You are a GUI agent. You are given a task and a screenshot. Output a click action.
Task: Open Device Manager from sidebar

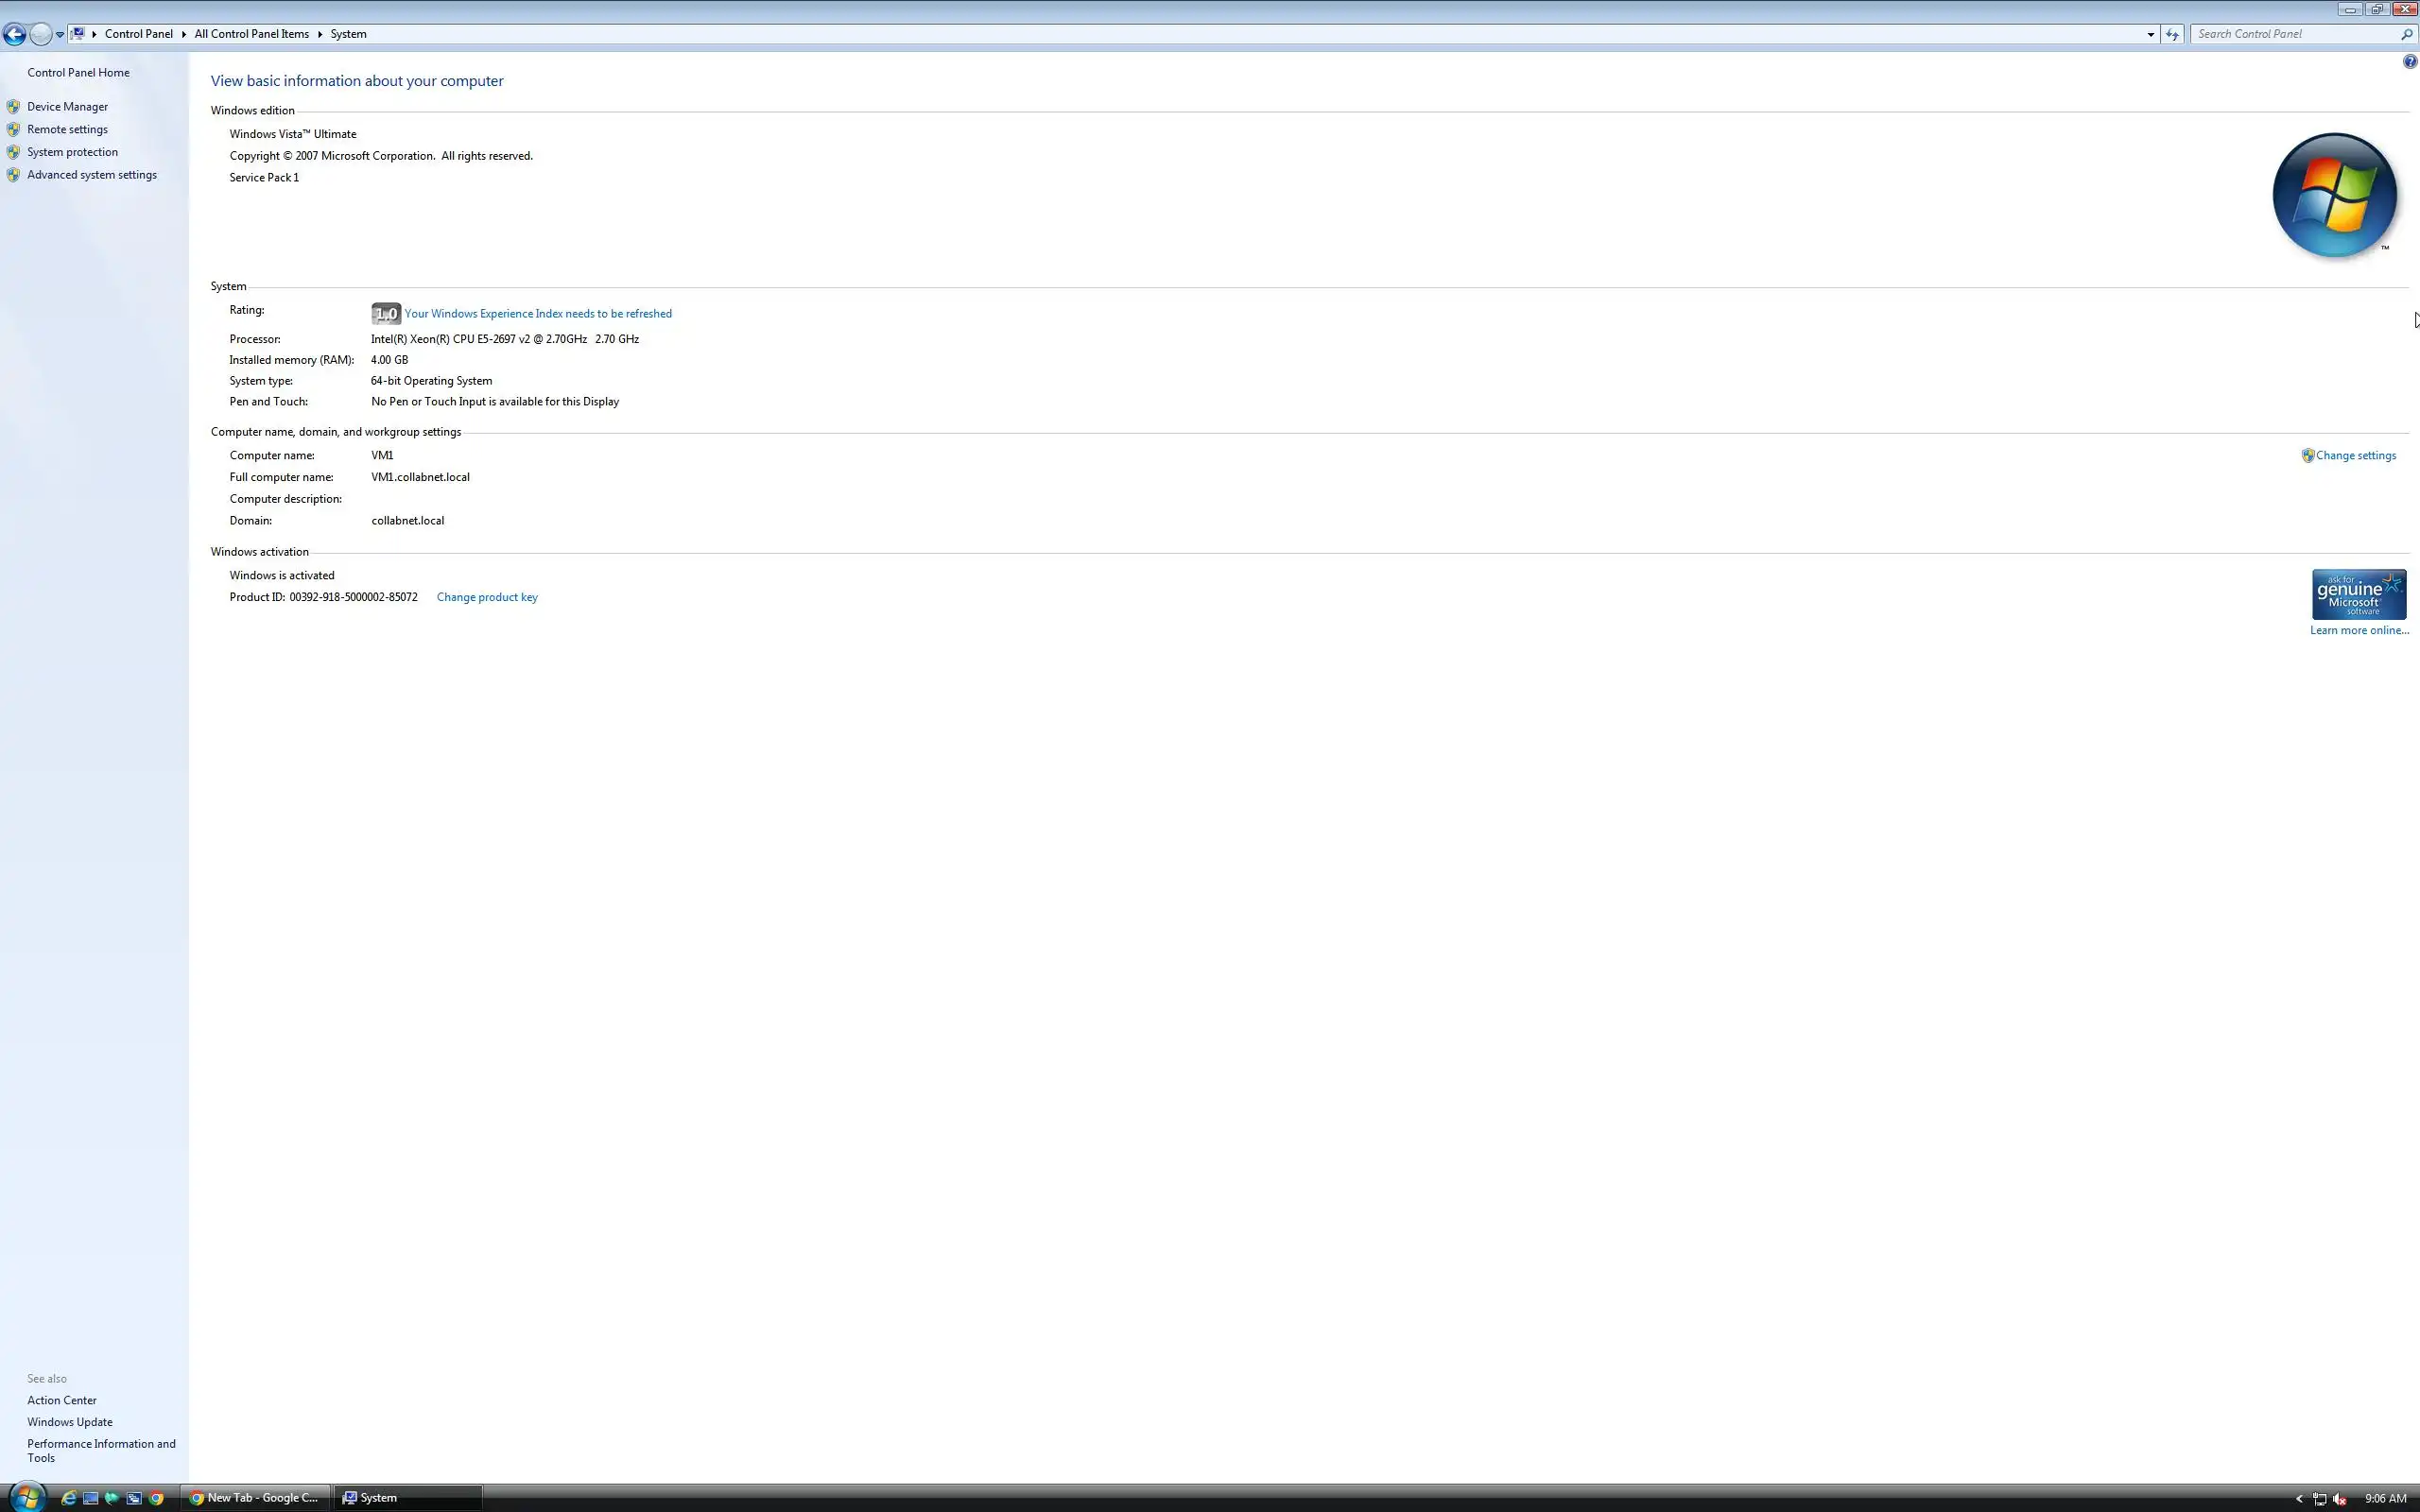[x=67, y=107]
